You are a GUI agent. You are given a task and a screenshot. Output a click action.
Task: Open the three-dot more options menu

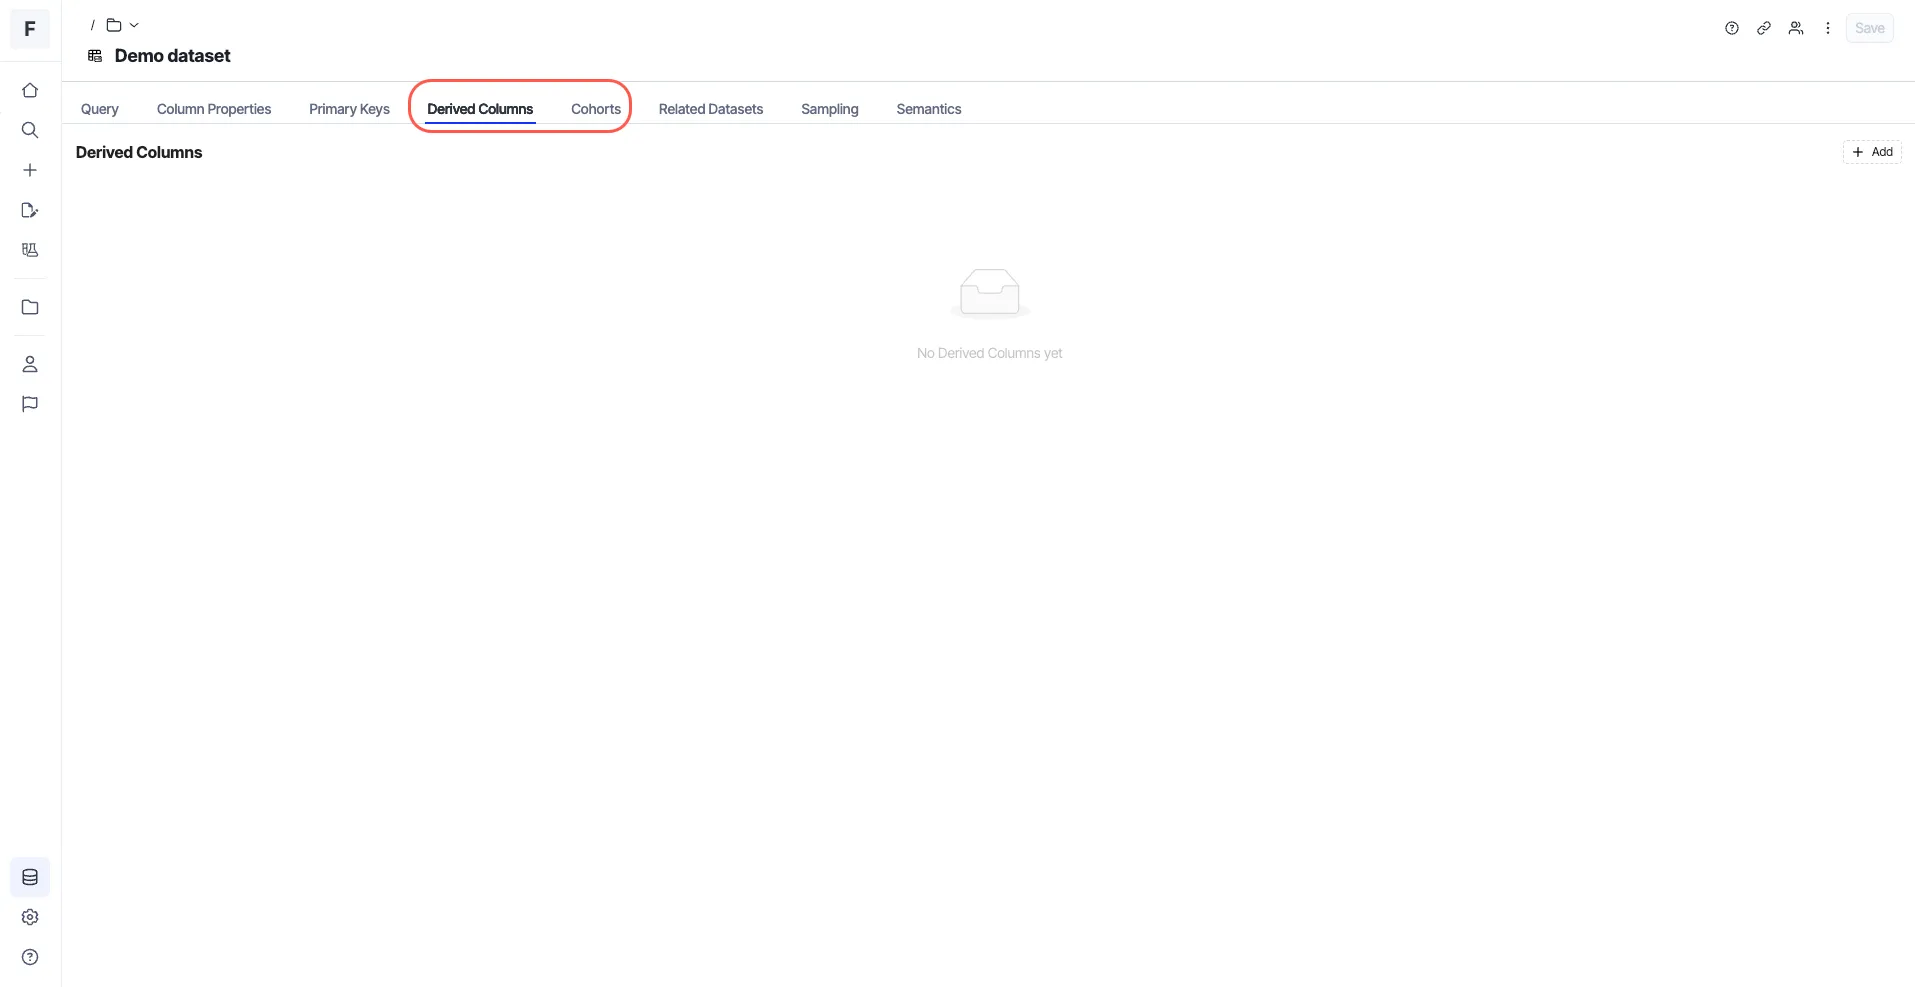(1828, 28)
